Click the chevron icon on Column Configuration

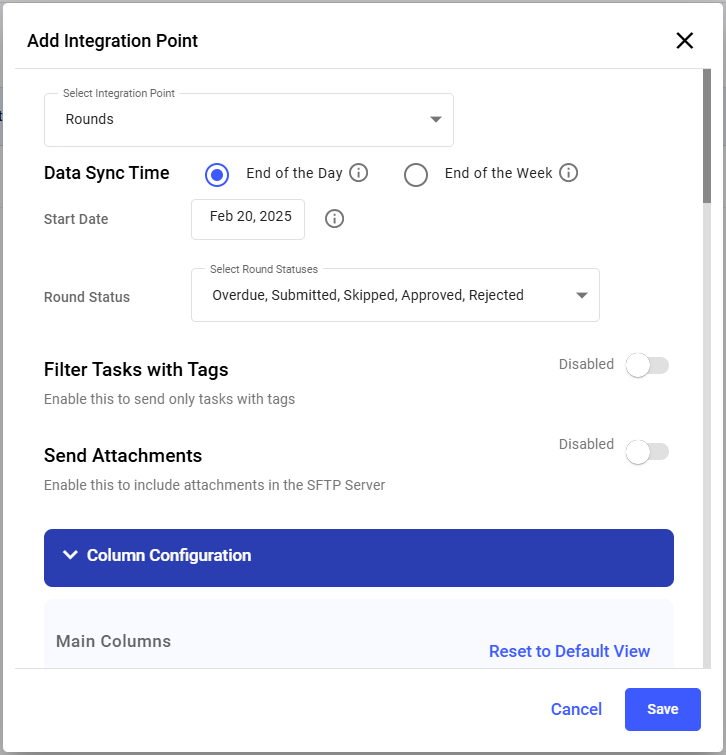[x=70, y=555]
